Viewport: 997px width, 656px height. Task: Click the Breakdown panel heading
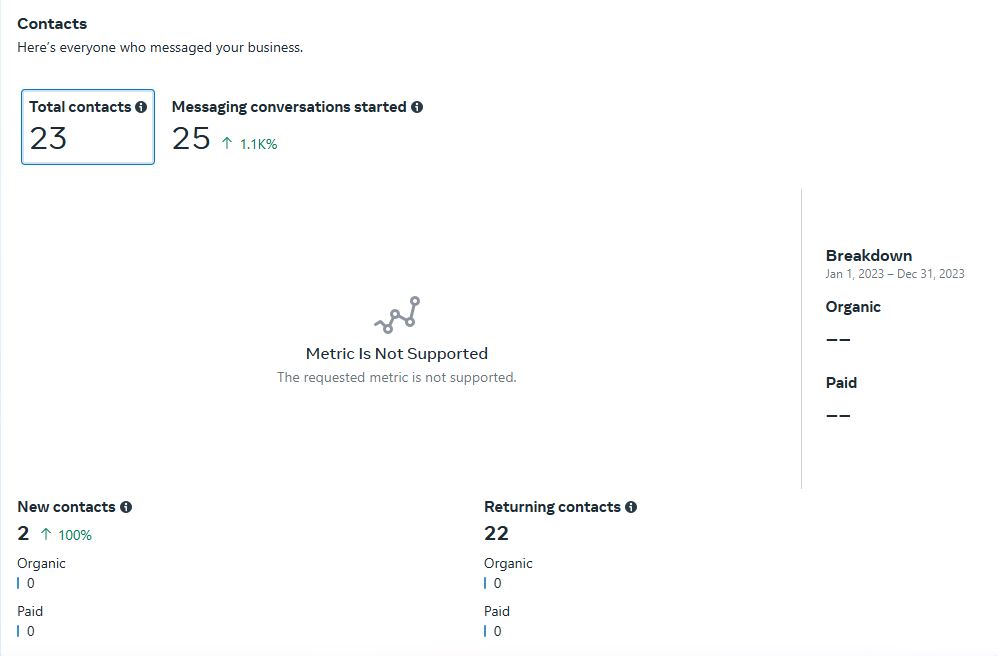(869, 256)
